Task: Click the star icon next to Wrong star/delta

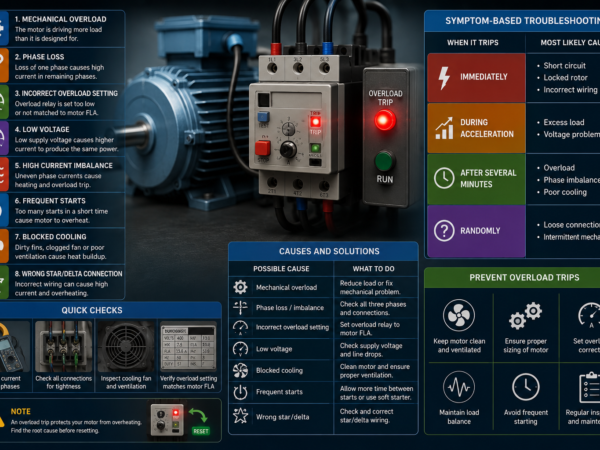Action: click(x=240, y=416)
